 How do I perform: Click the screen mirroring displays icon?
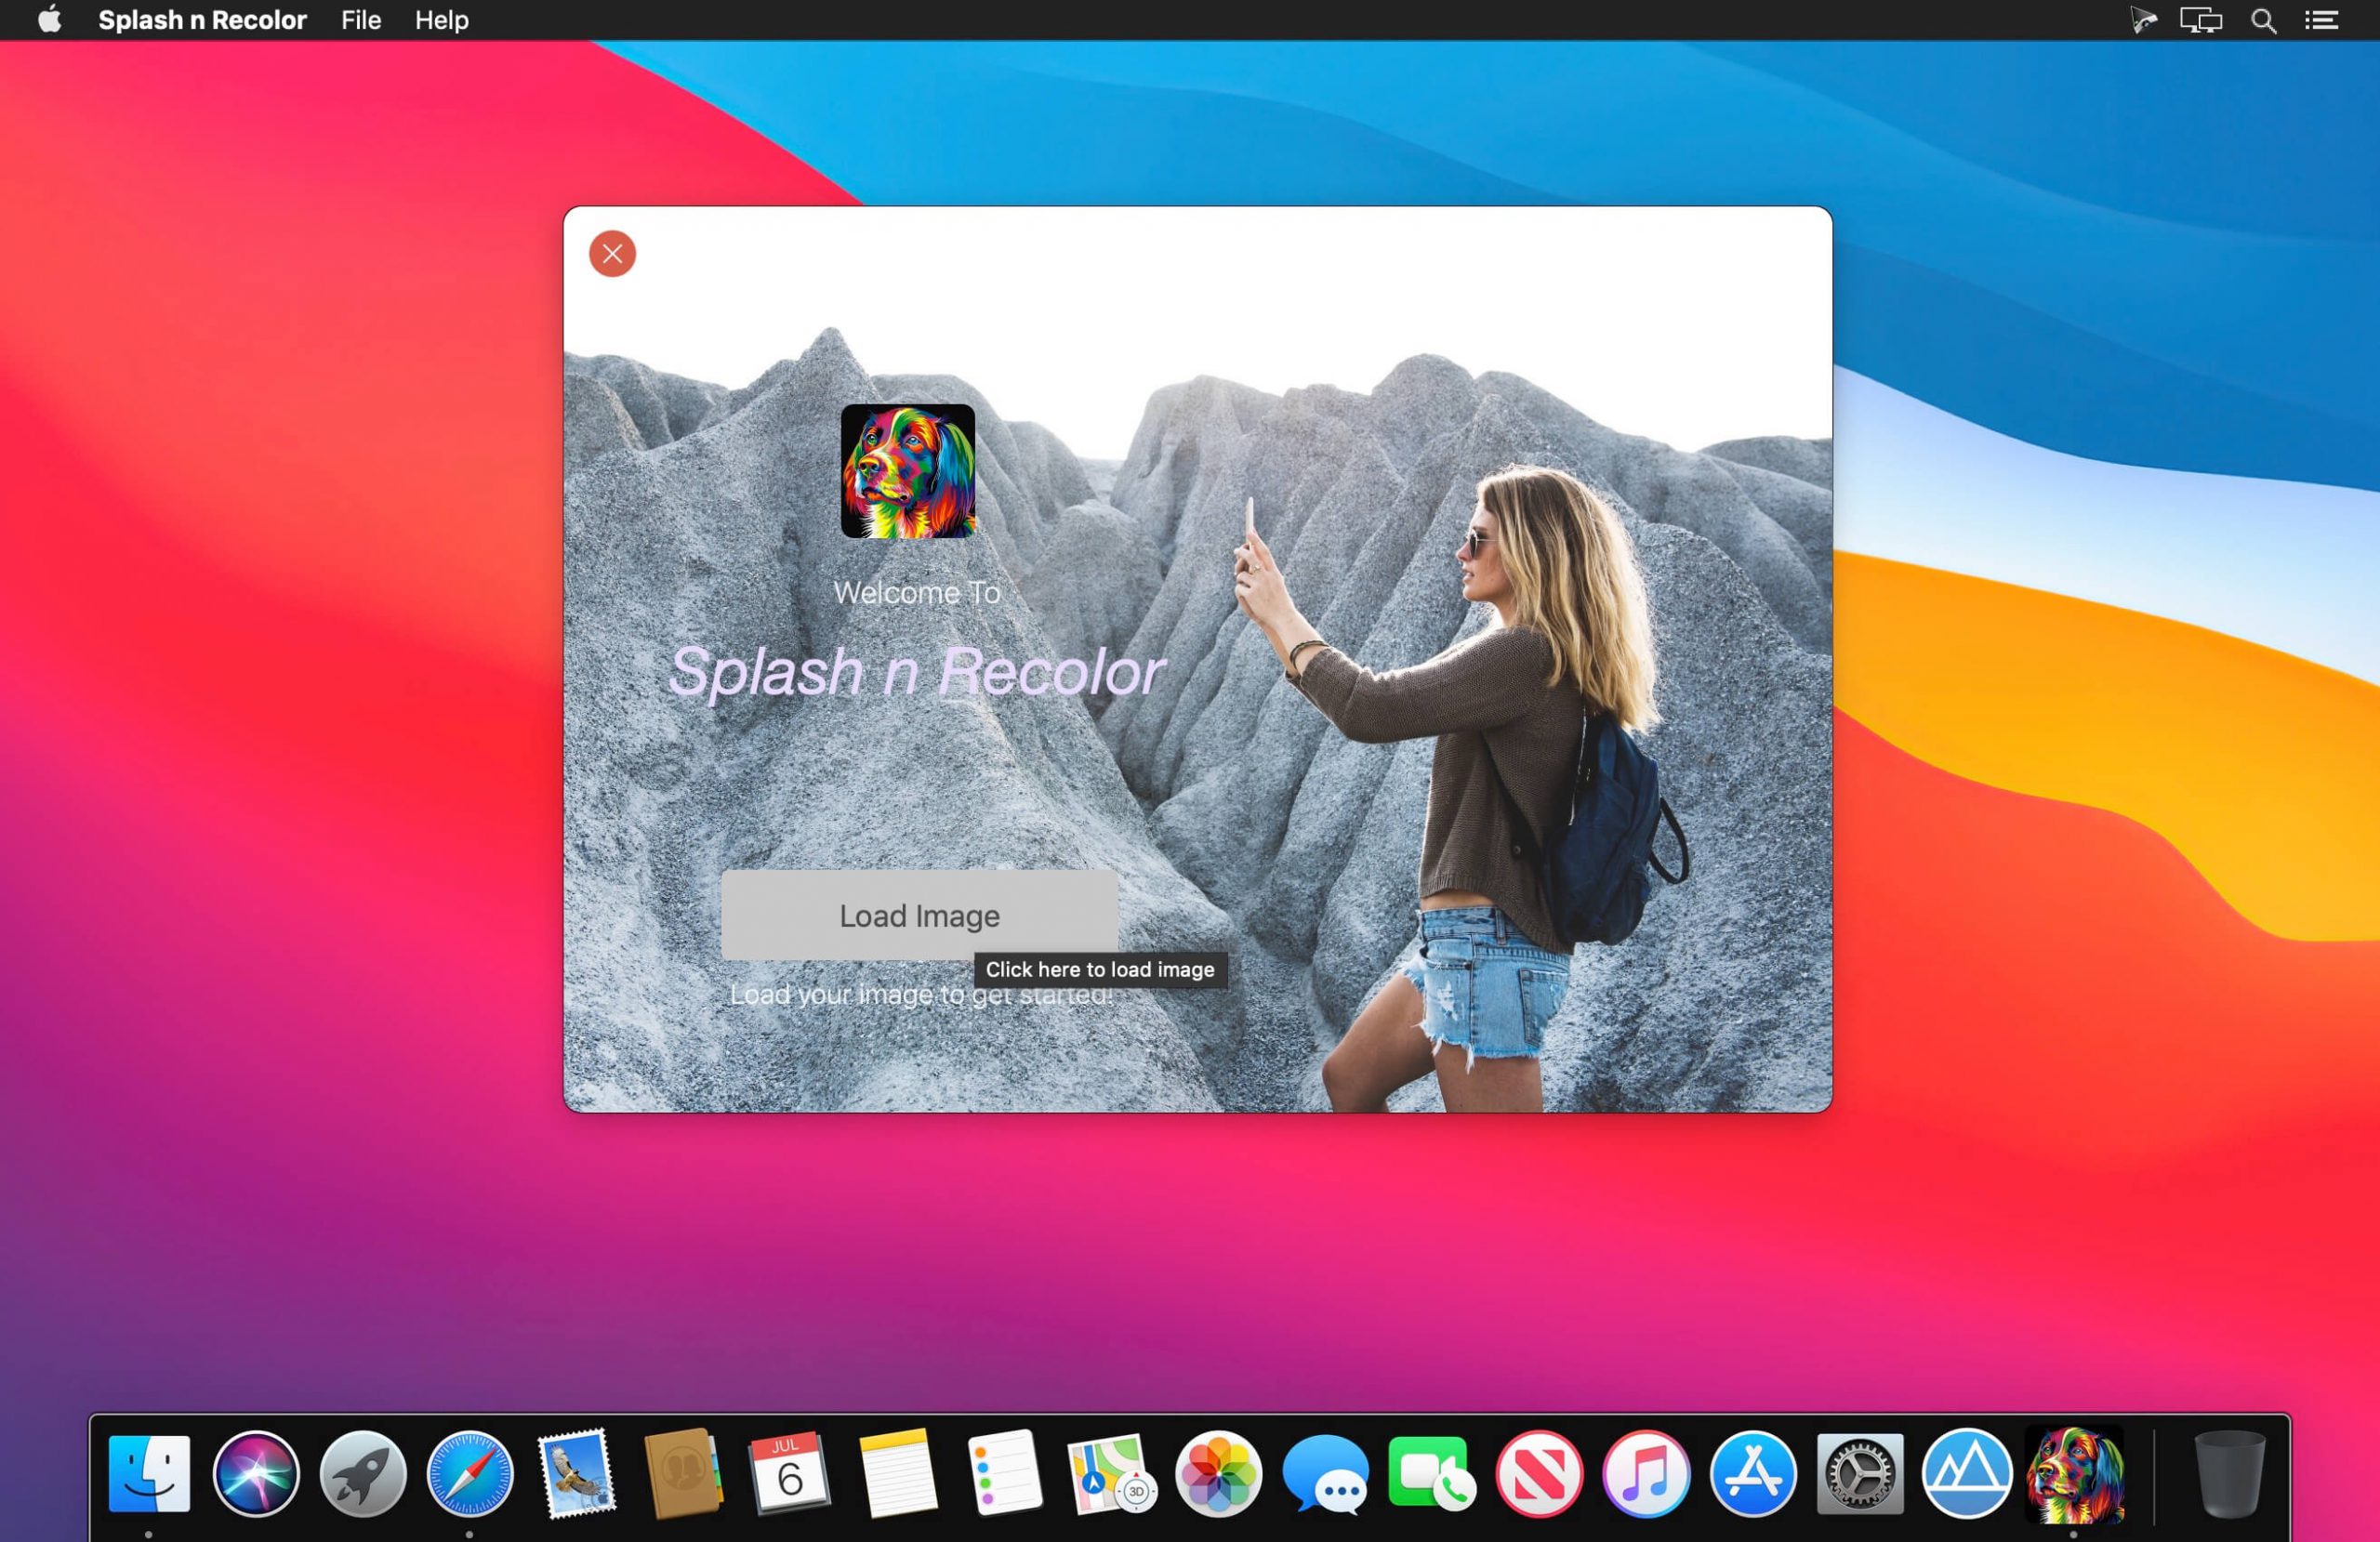(x=2200, y=20)
